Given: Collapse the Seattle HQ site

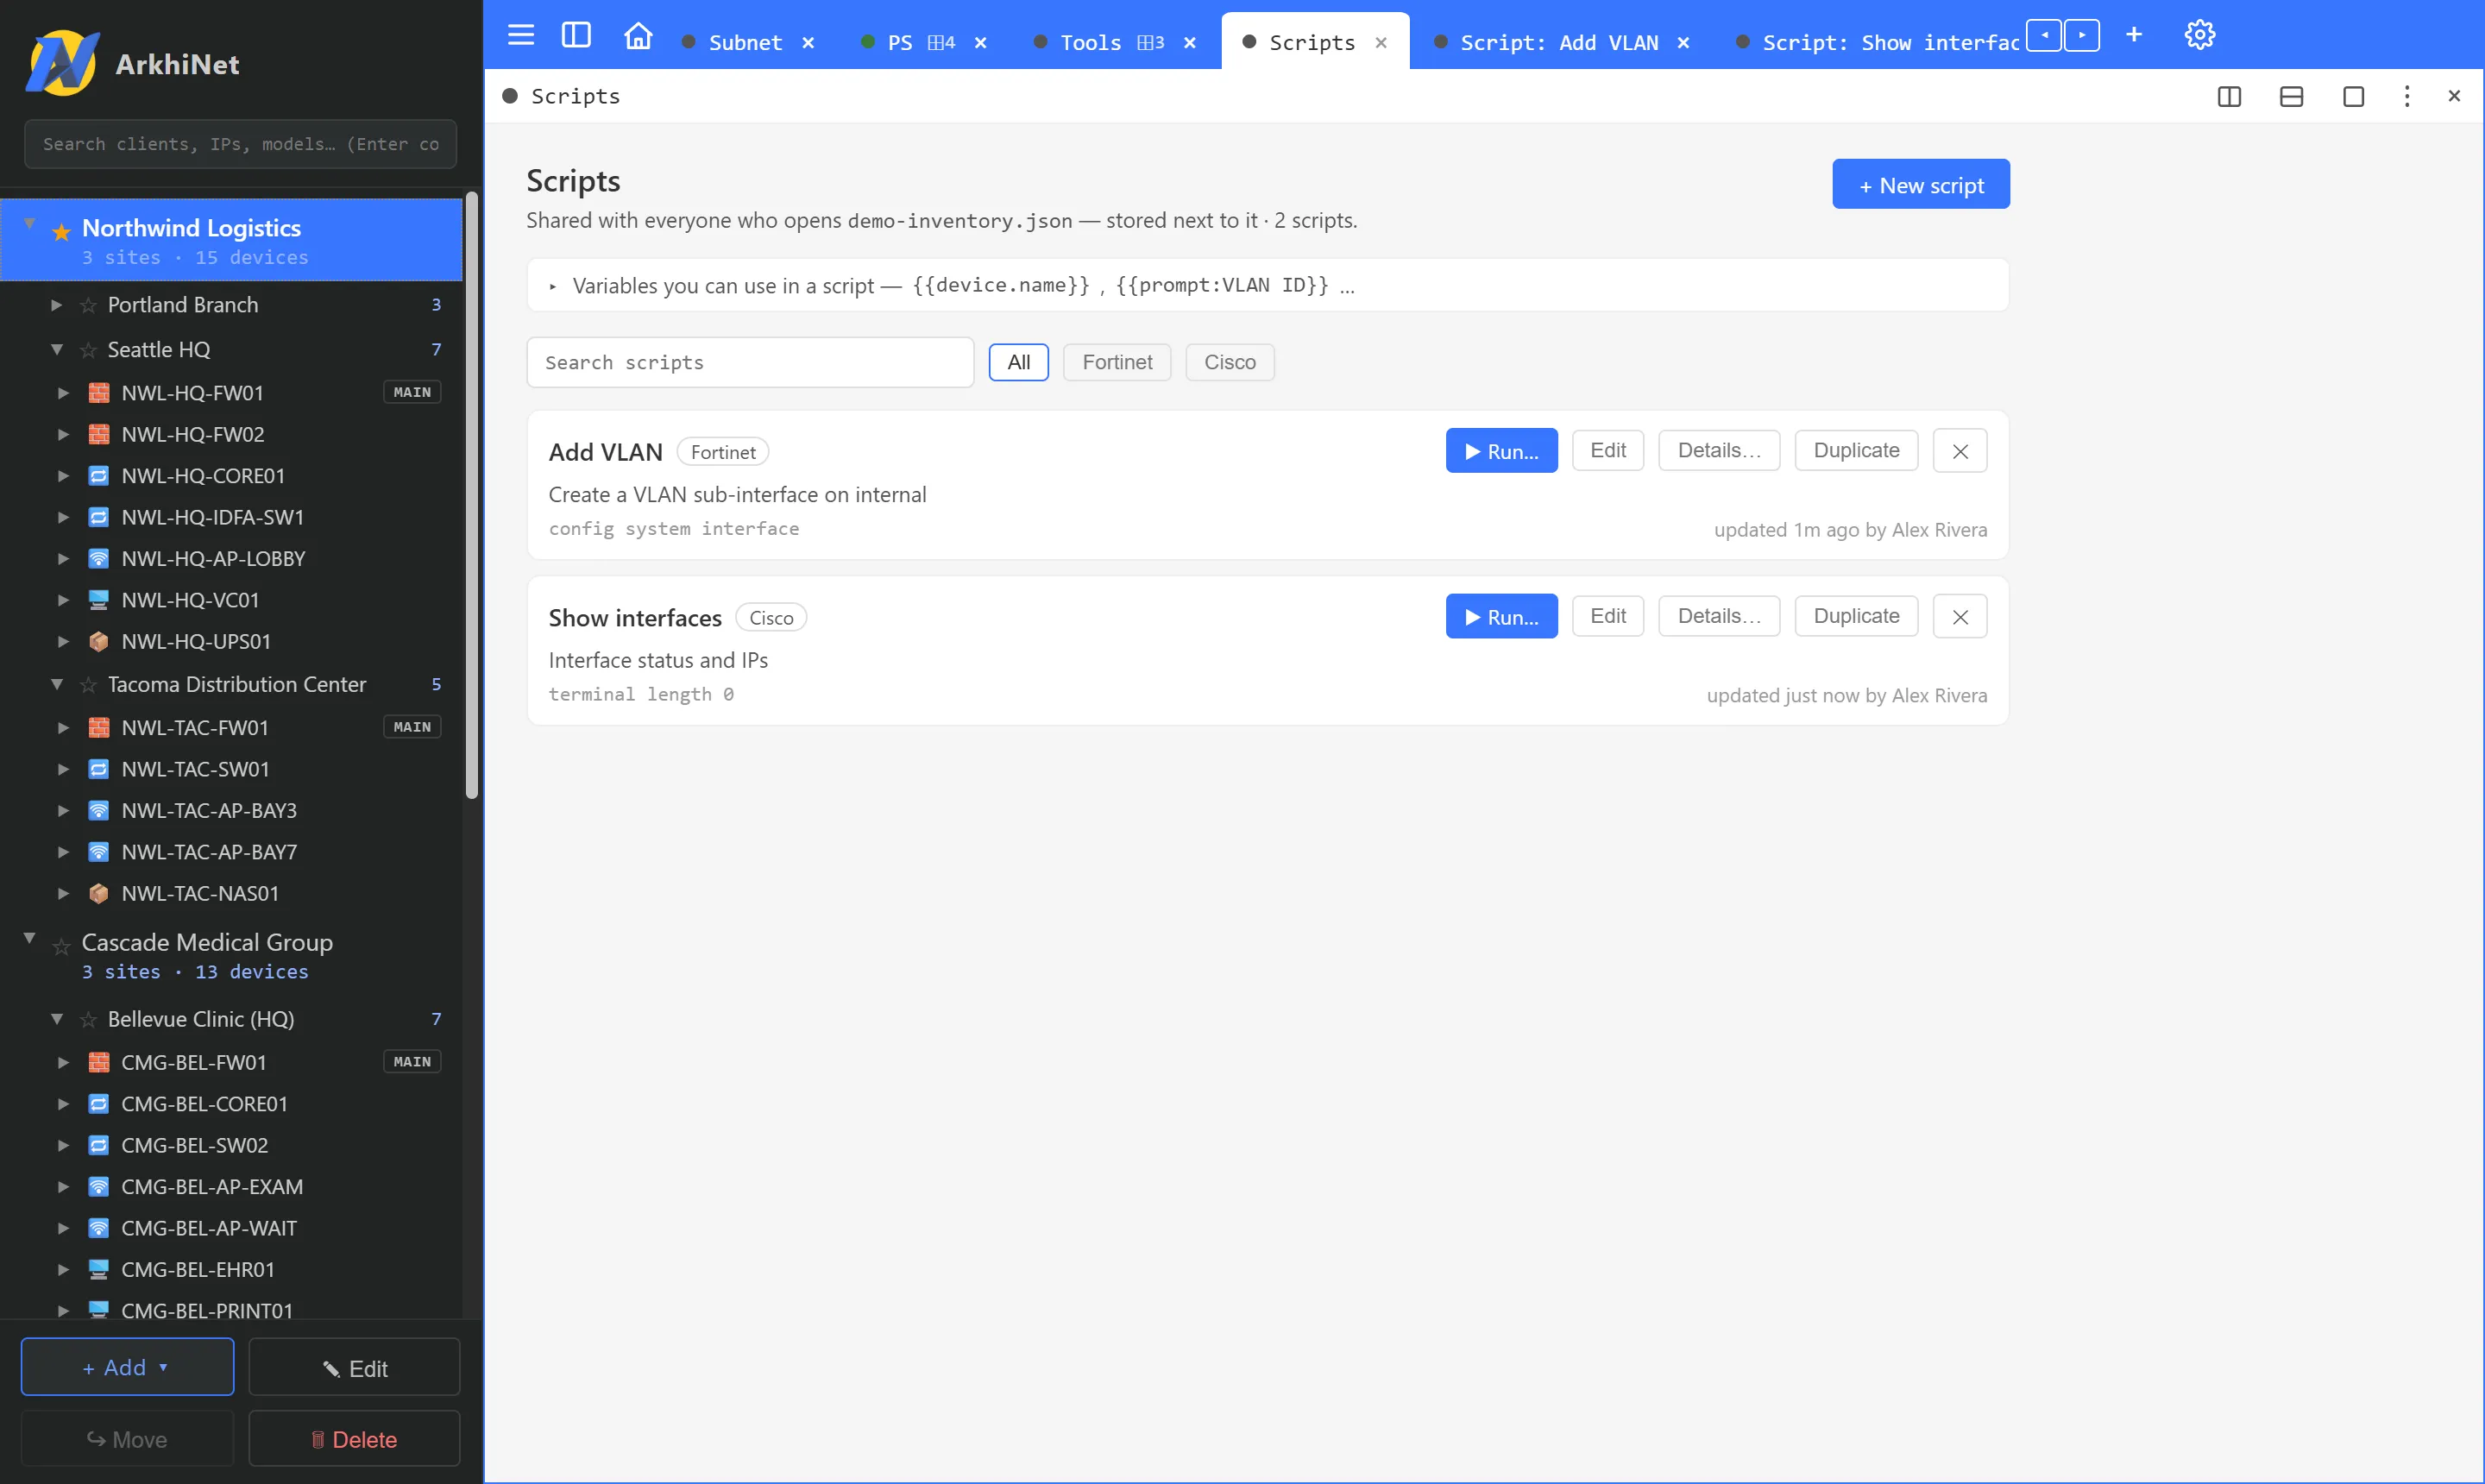Looking at the screenshot, I should [57, 350].
